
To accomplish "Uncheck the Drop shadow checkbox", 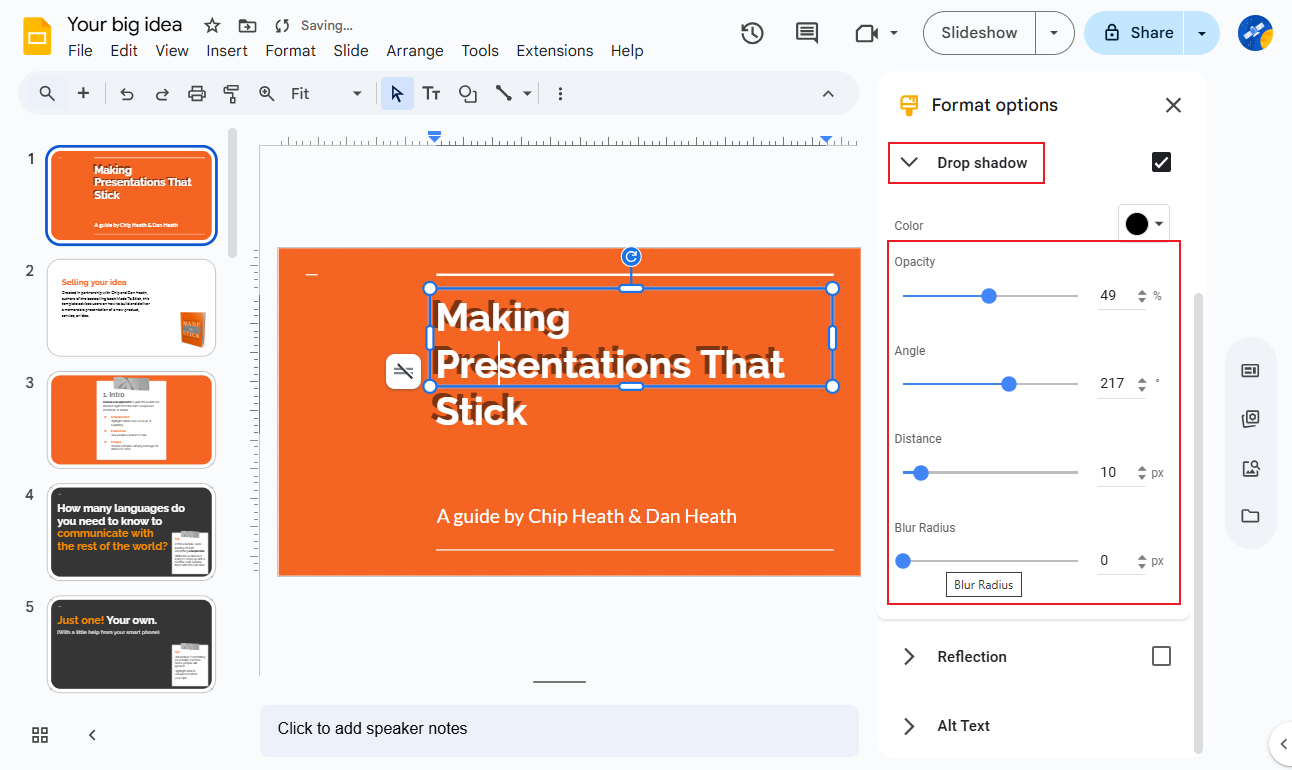I will pyautogui.click(x=1161, y=161).
